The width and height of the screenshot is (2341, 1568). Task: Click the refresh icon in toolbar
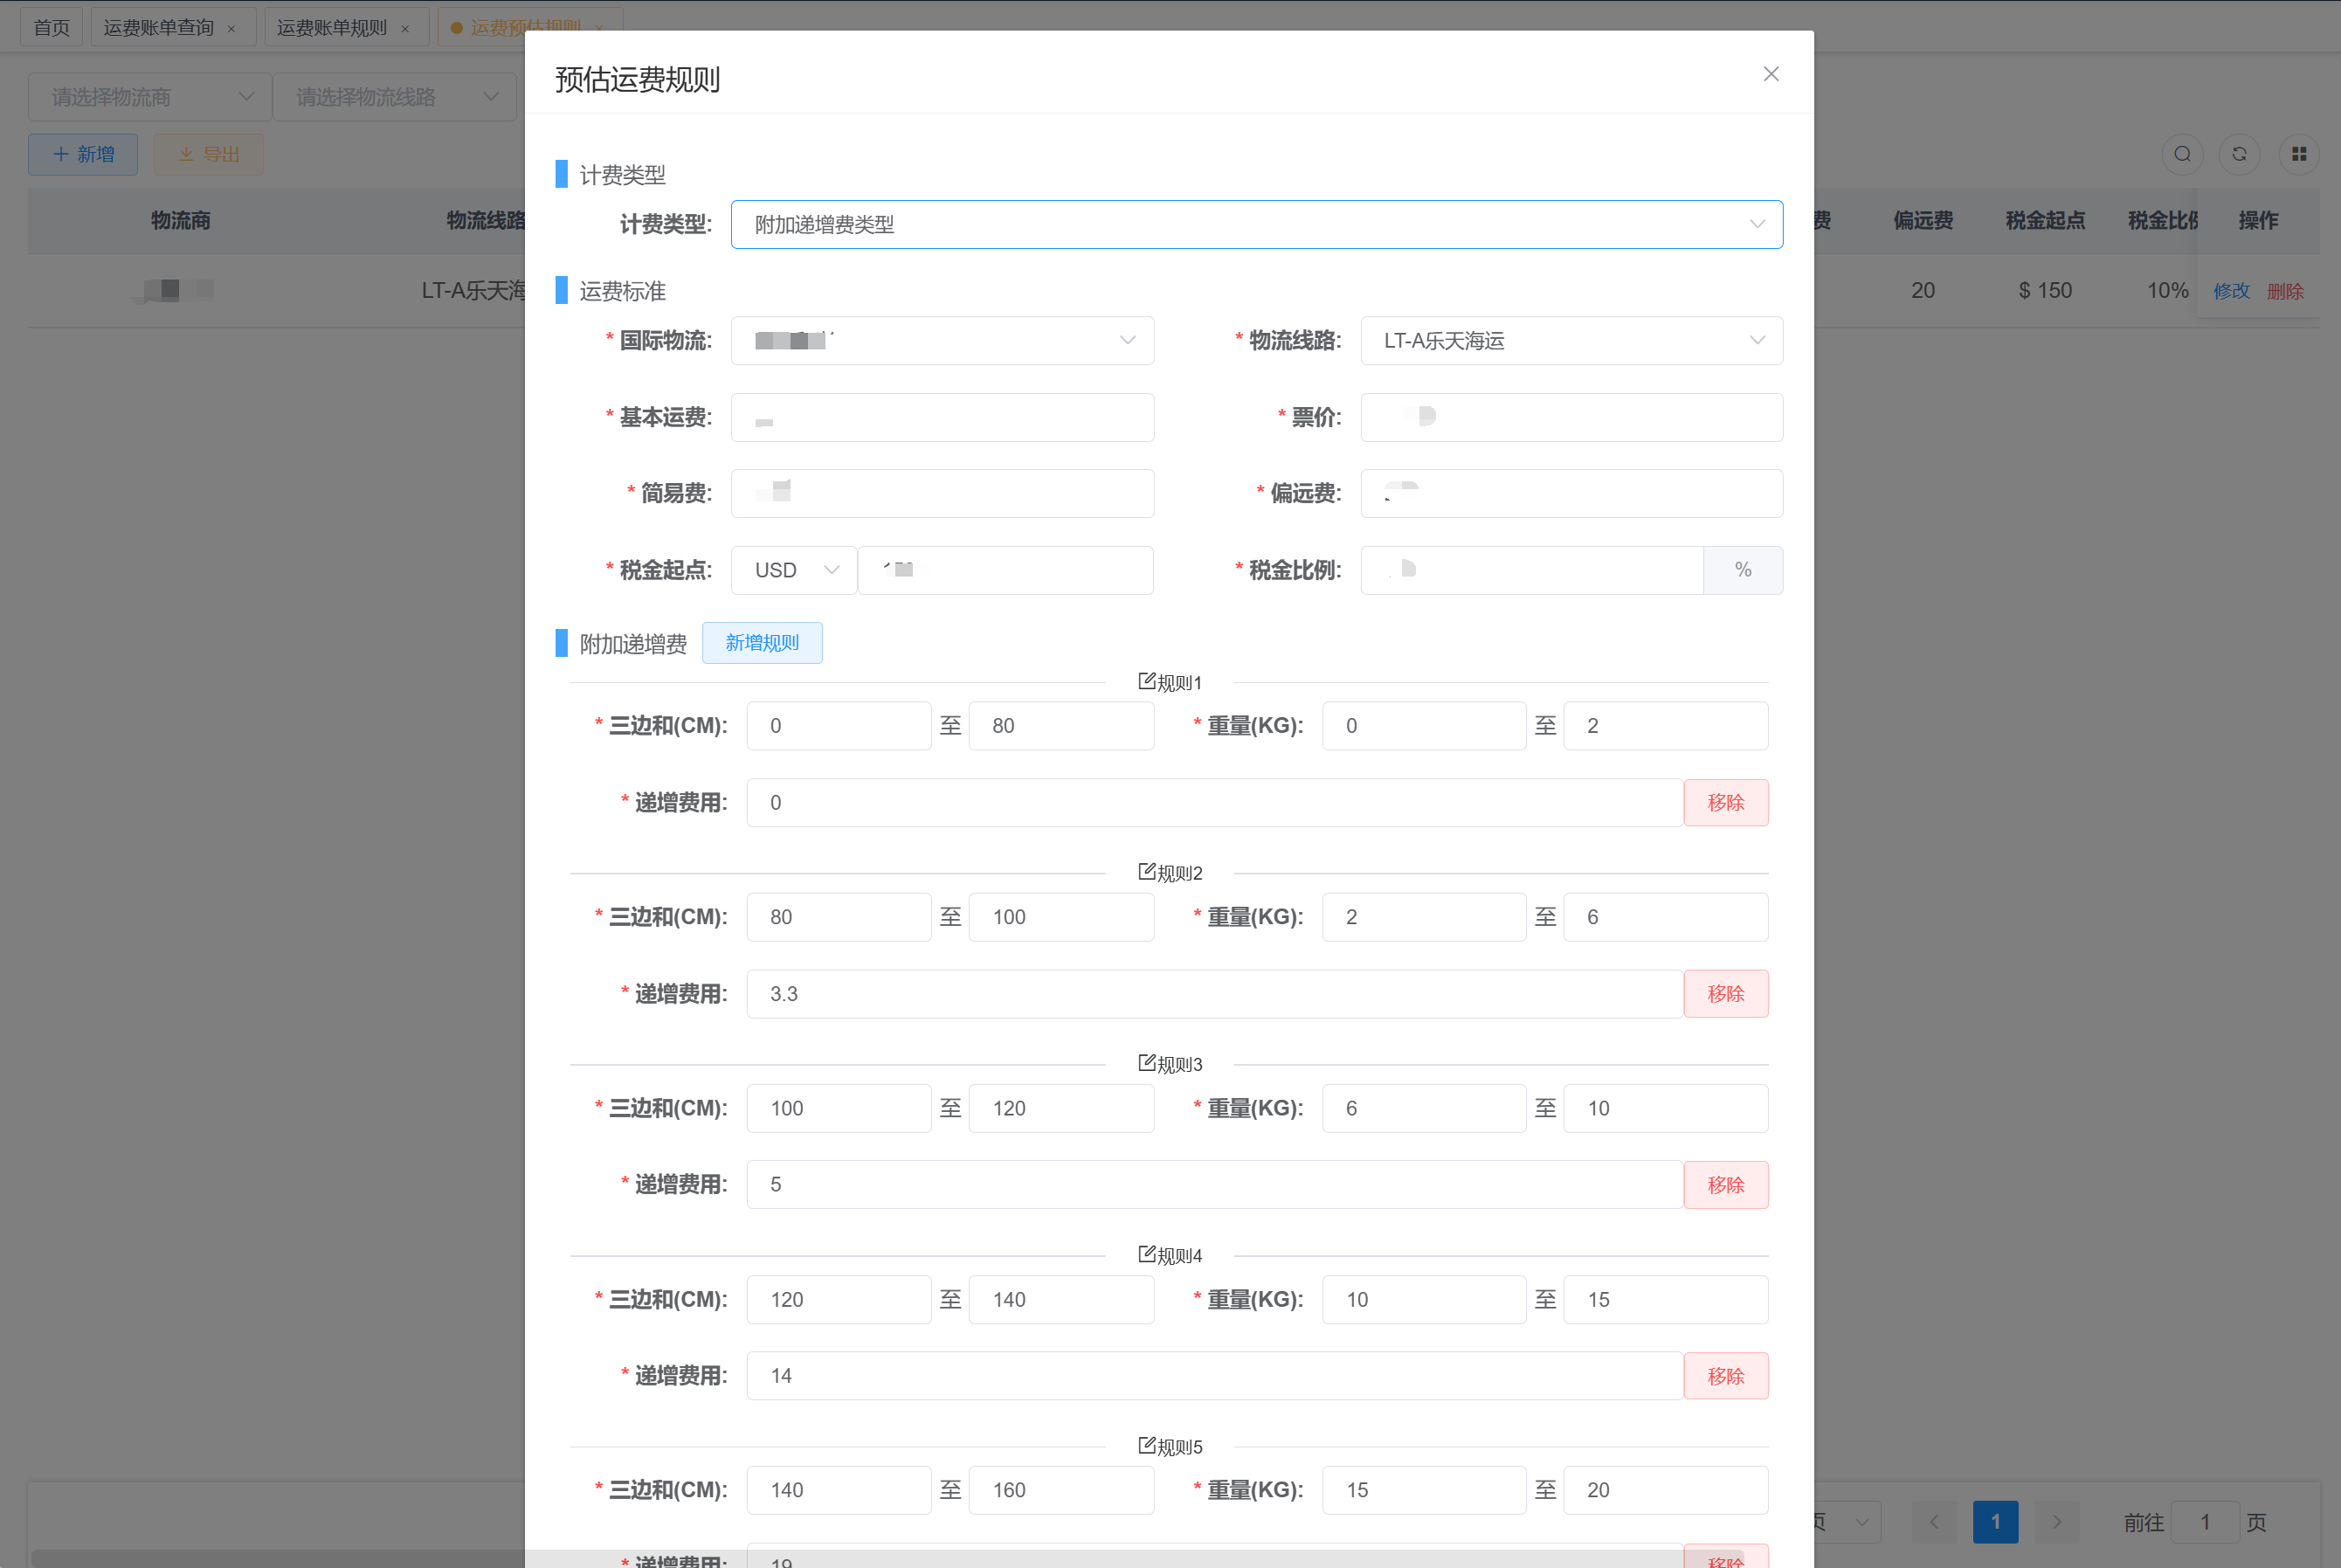coord(2239,154)
